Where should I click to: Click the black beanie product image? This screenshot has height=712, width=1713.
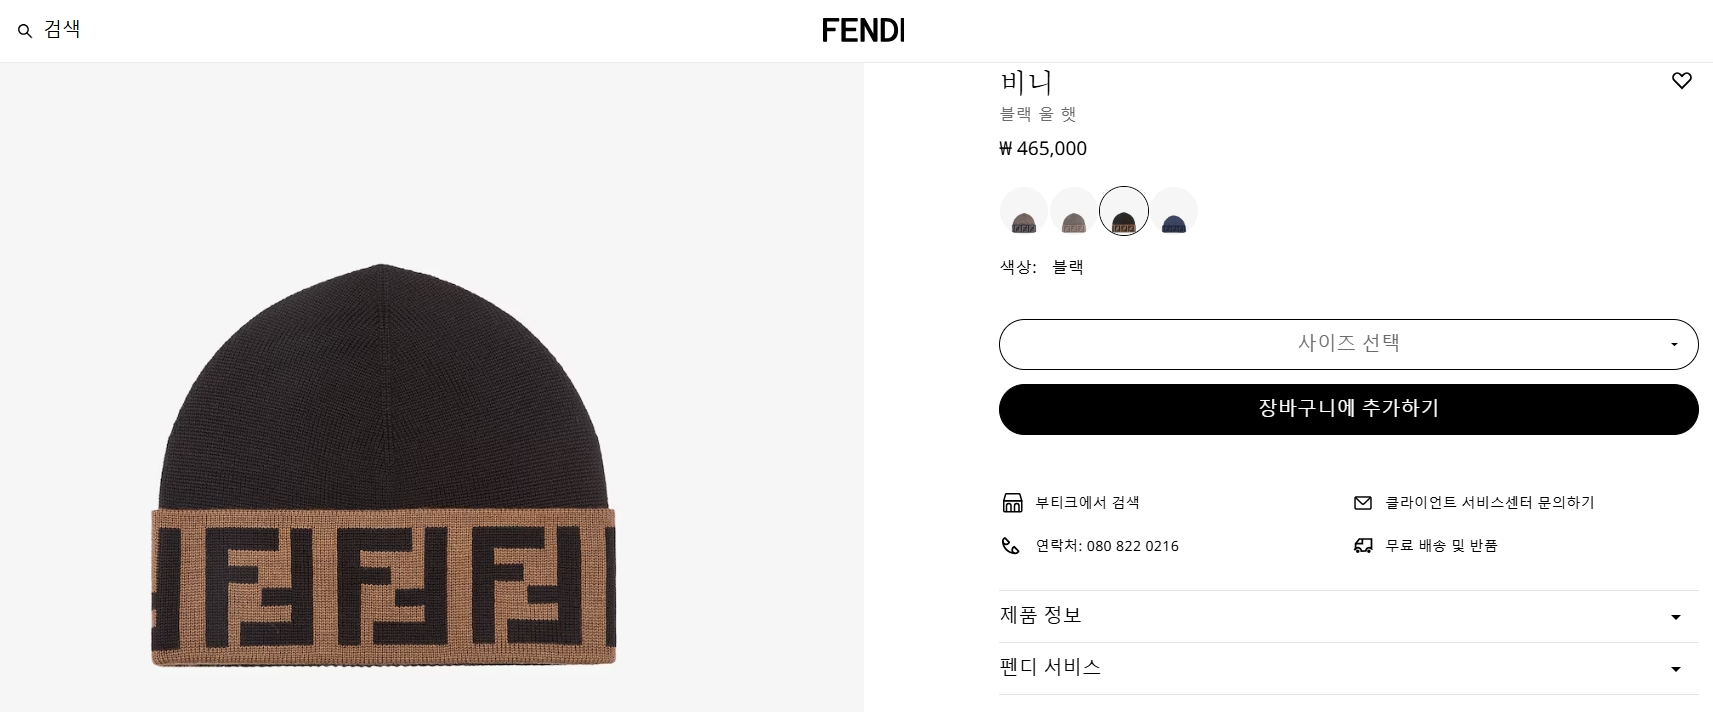(x=383, y=465)
